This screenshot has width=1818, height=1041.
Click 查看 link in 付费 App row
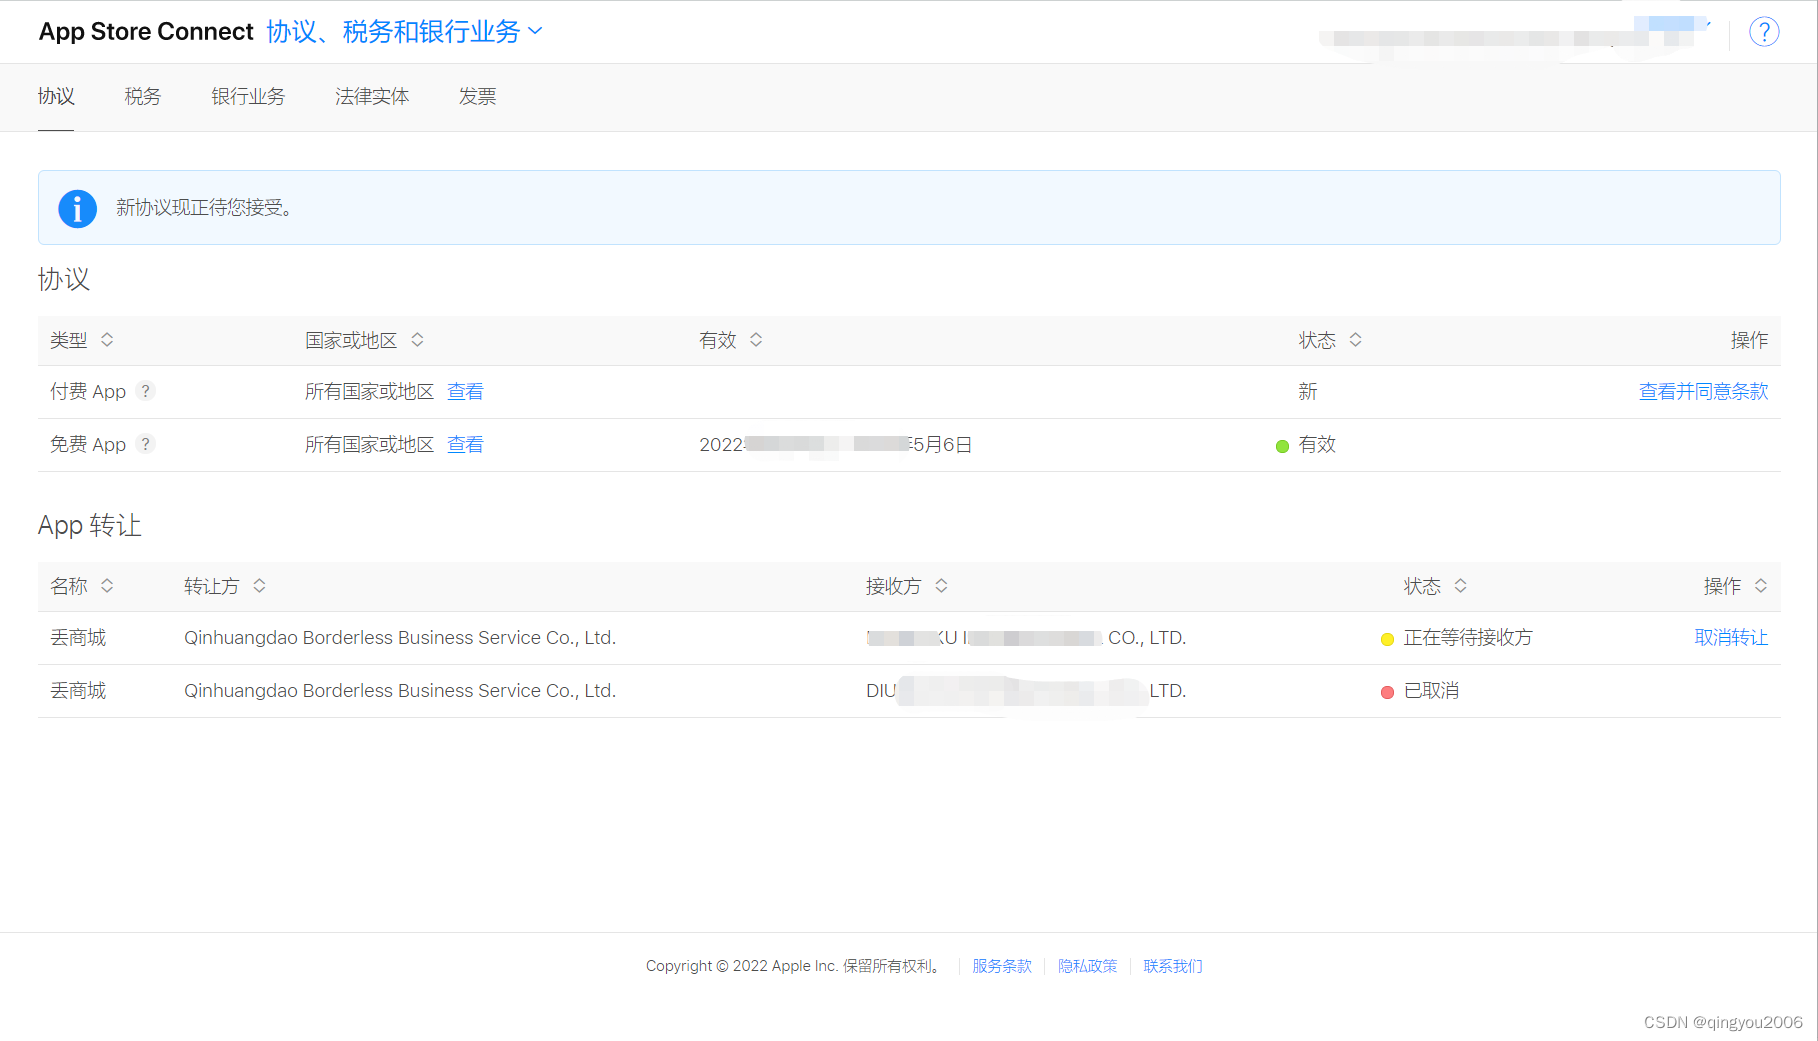[x=465, y=391]
